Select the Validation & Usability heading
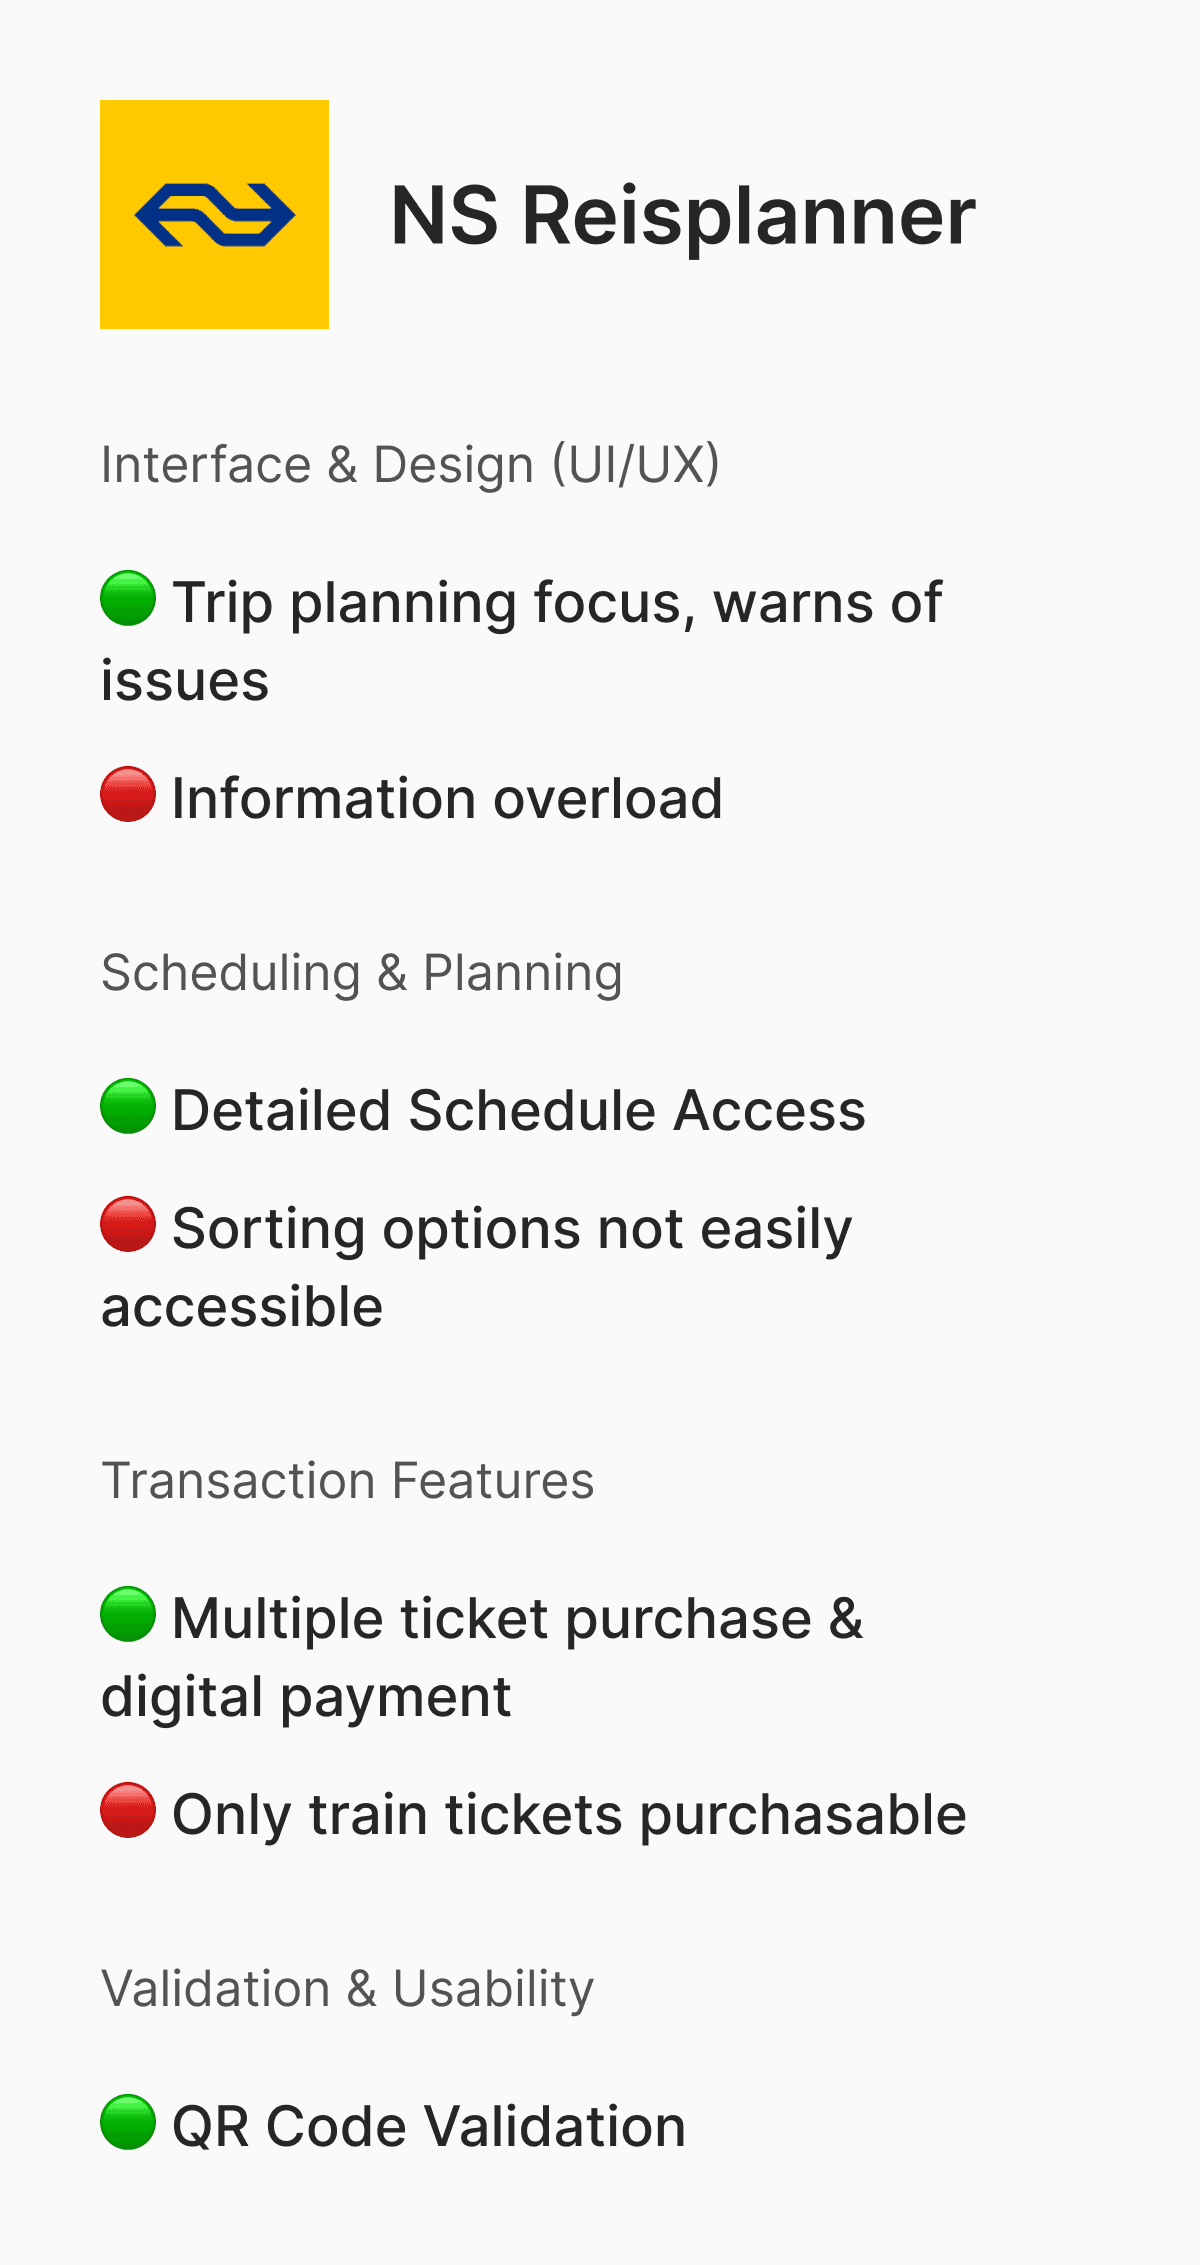 pyautogui.click(x=348, y=1988)
